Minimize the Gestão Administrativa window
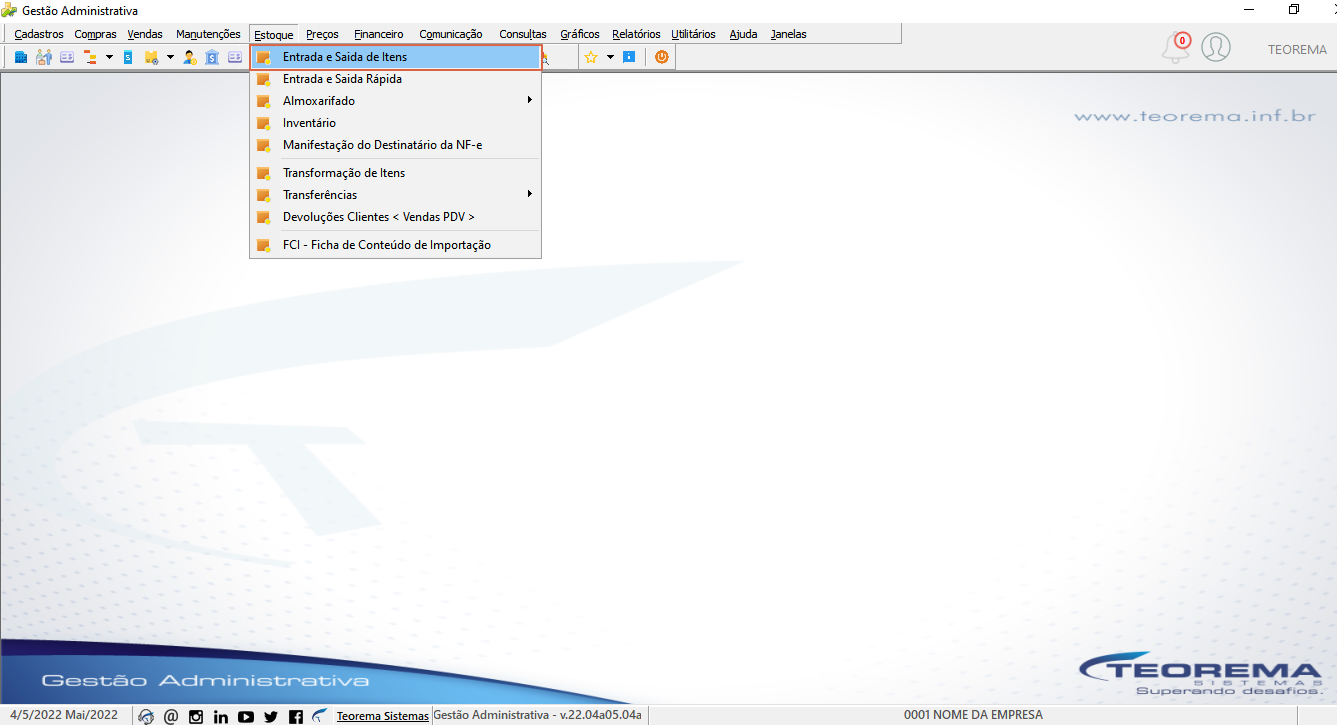Viewport: 1337px width, 725px height. tap(1247, 10)
